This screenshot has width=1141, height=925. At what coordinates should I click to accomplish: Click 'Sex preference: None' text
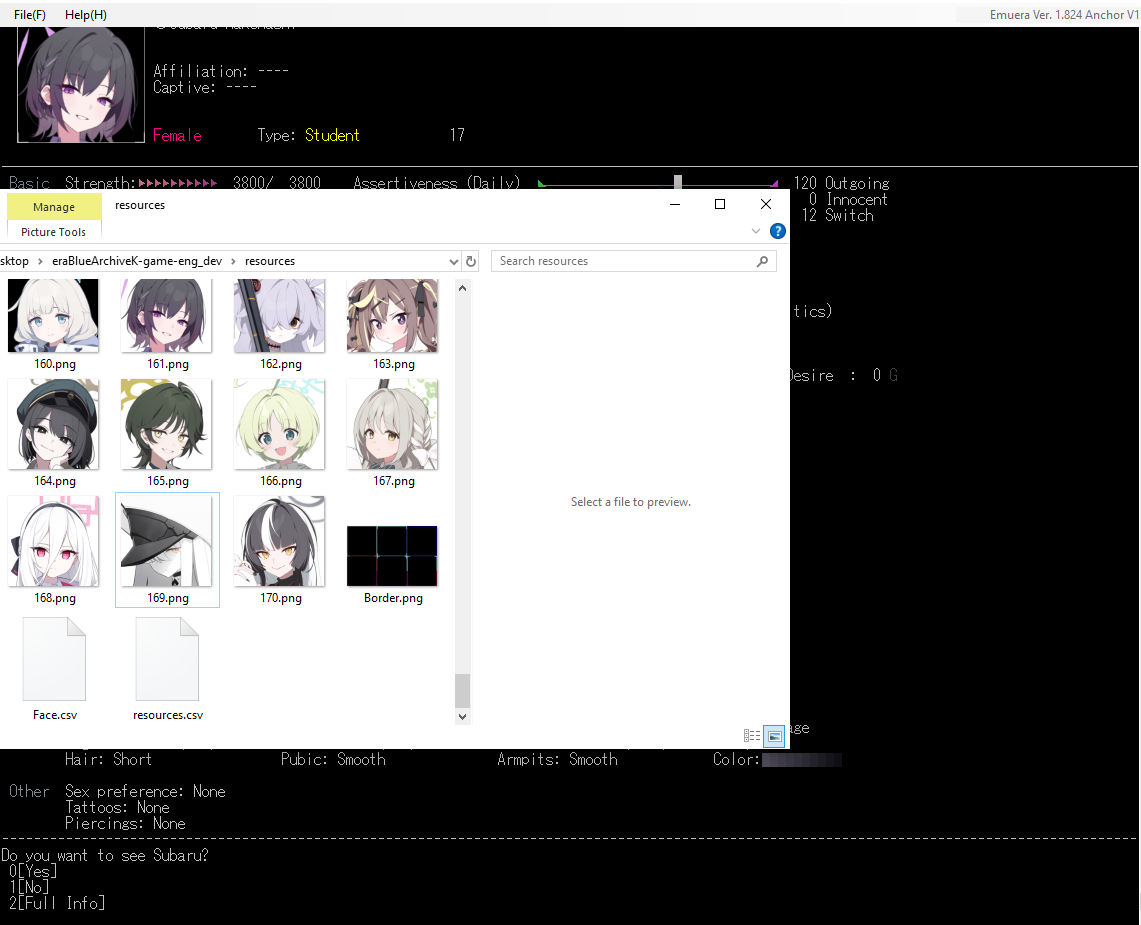[145, 792]
